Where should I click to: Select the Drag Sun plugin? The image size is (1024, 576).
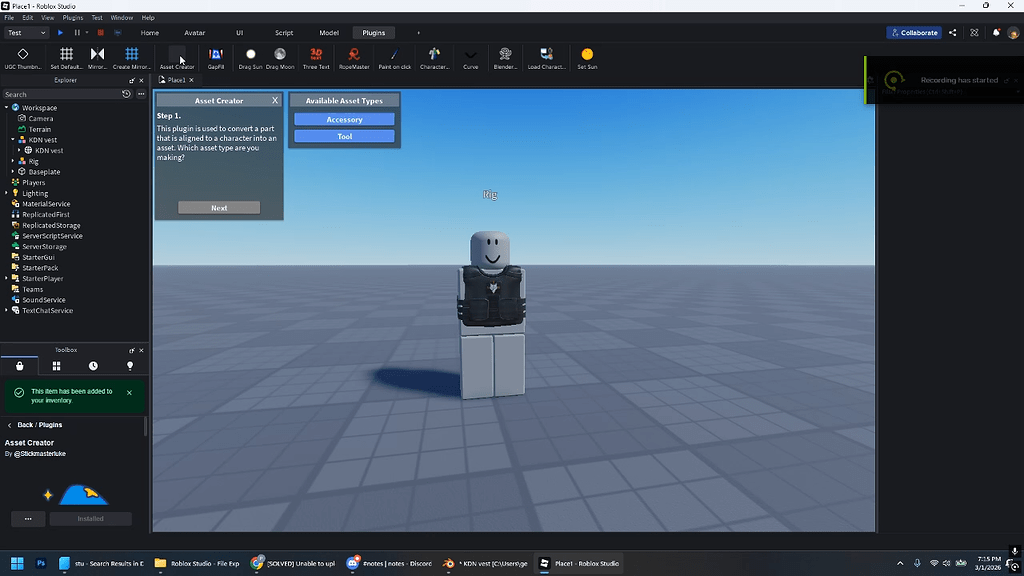pyautogui.click(x=250, y=57)
